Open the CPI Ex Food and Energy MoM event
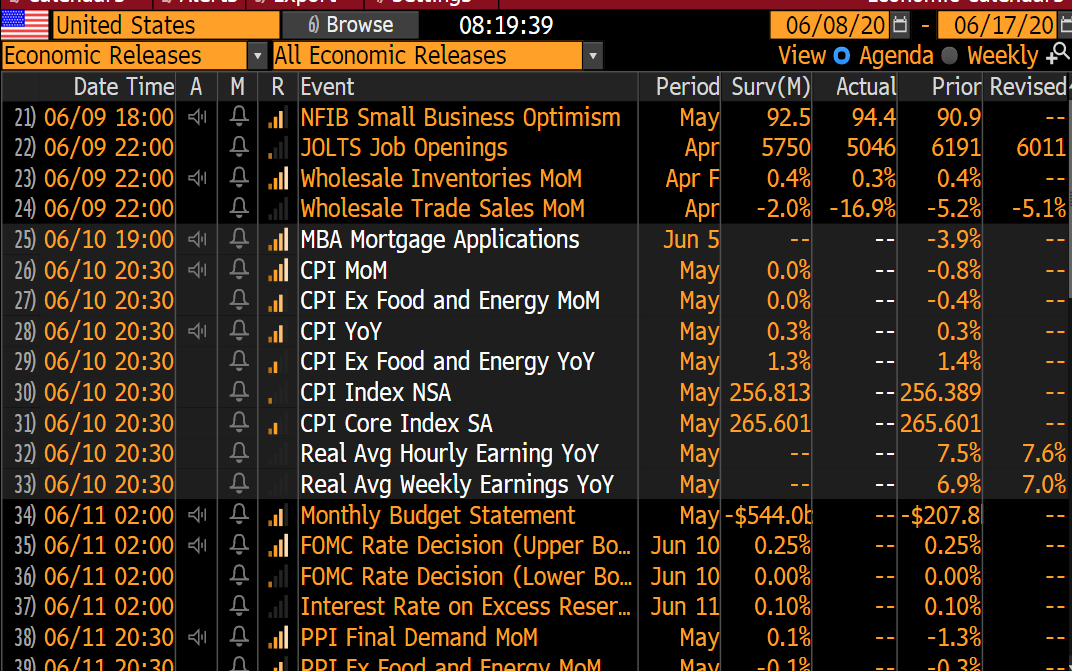This screenshot has width=1072, height=671. coord(450,300)
